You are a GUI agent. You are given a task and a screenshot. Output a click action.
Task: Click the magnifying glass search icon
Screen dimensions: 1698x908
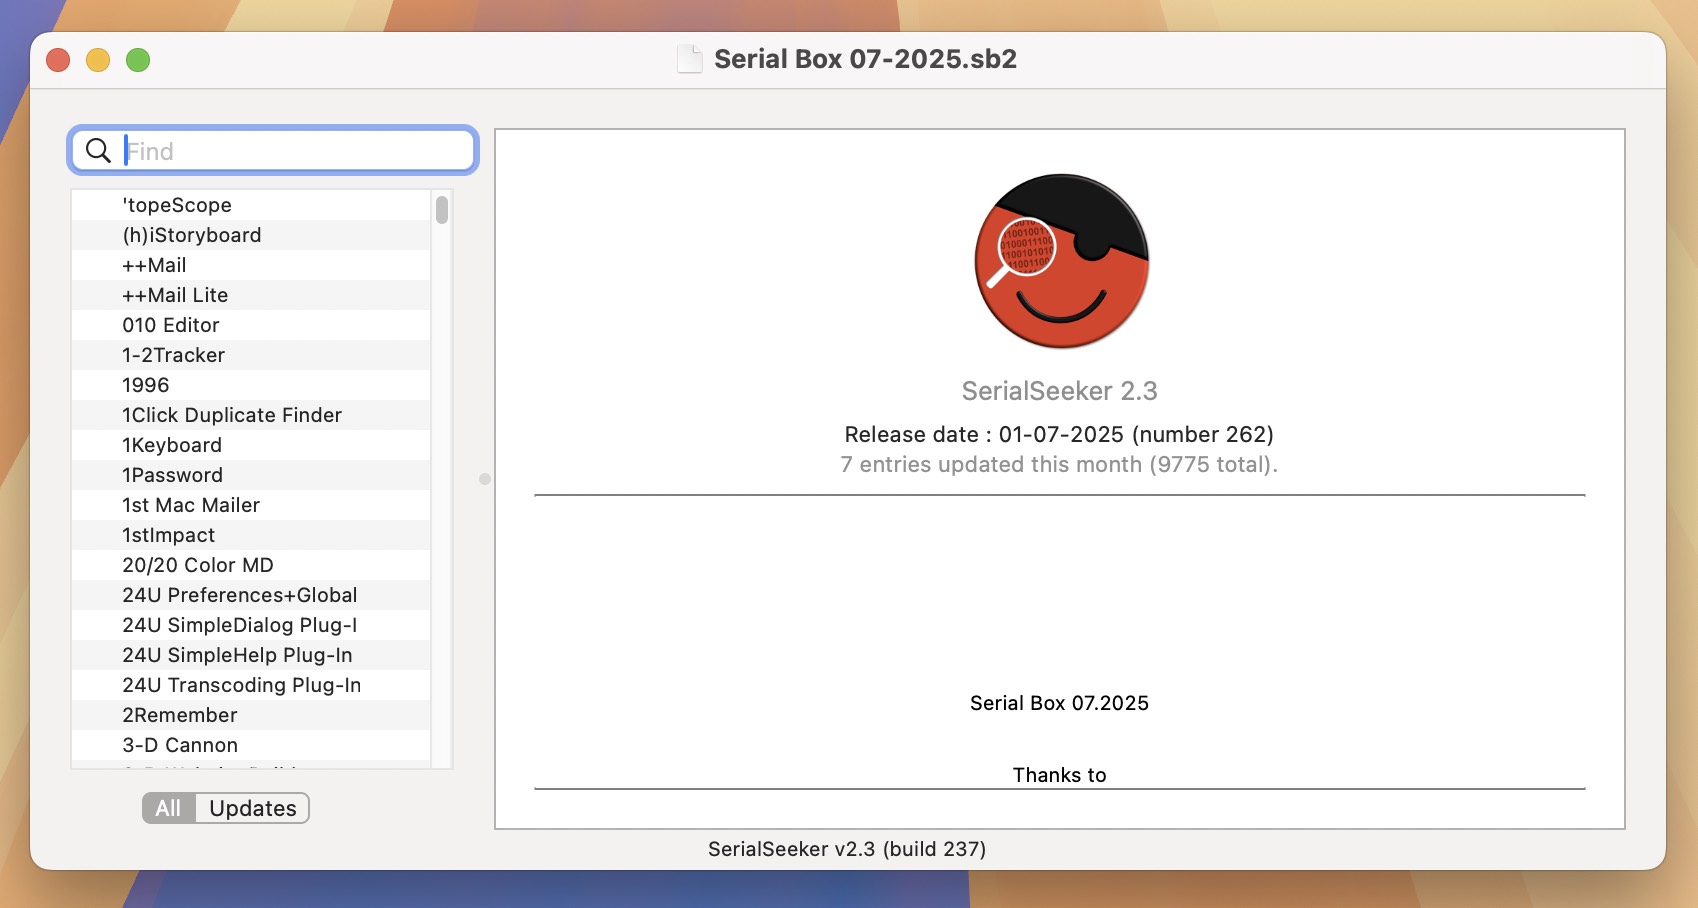tap(98, 151)
